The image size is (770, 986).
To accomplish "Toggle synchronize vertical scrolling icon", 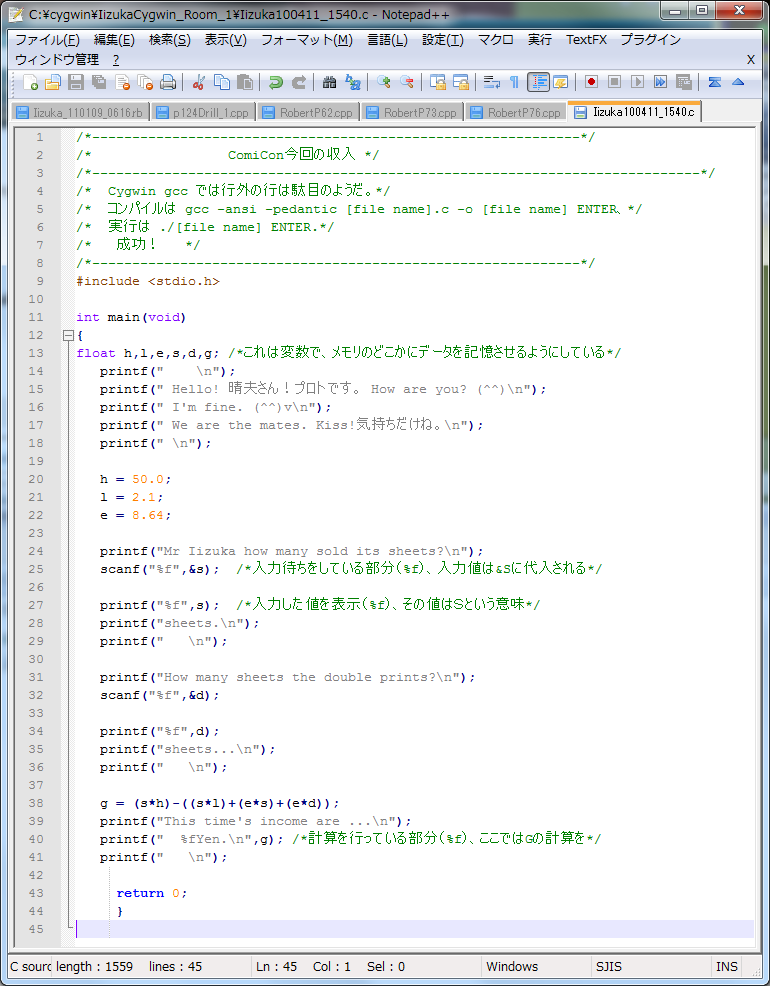I will [437, 82].
